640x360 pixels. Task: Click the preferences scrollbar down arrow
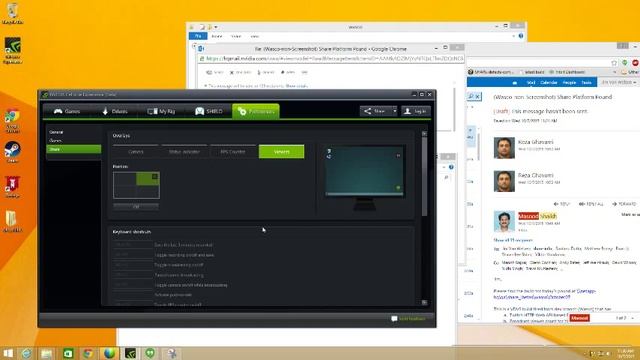click(424, 302)
